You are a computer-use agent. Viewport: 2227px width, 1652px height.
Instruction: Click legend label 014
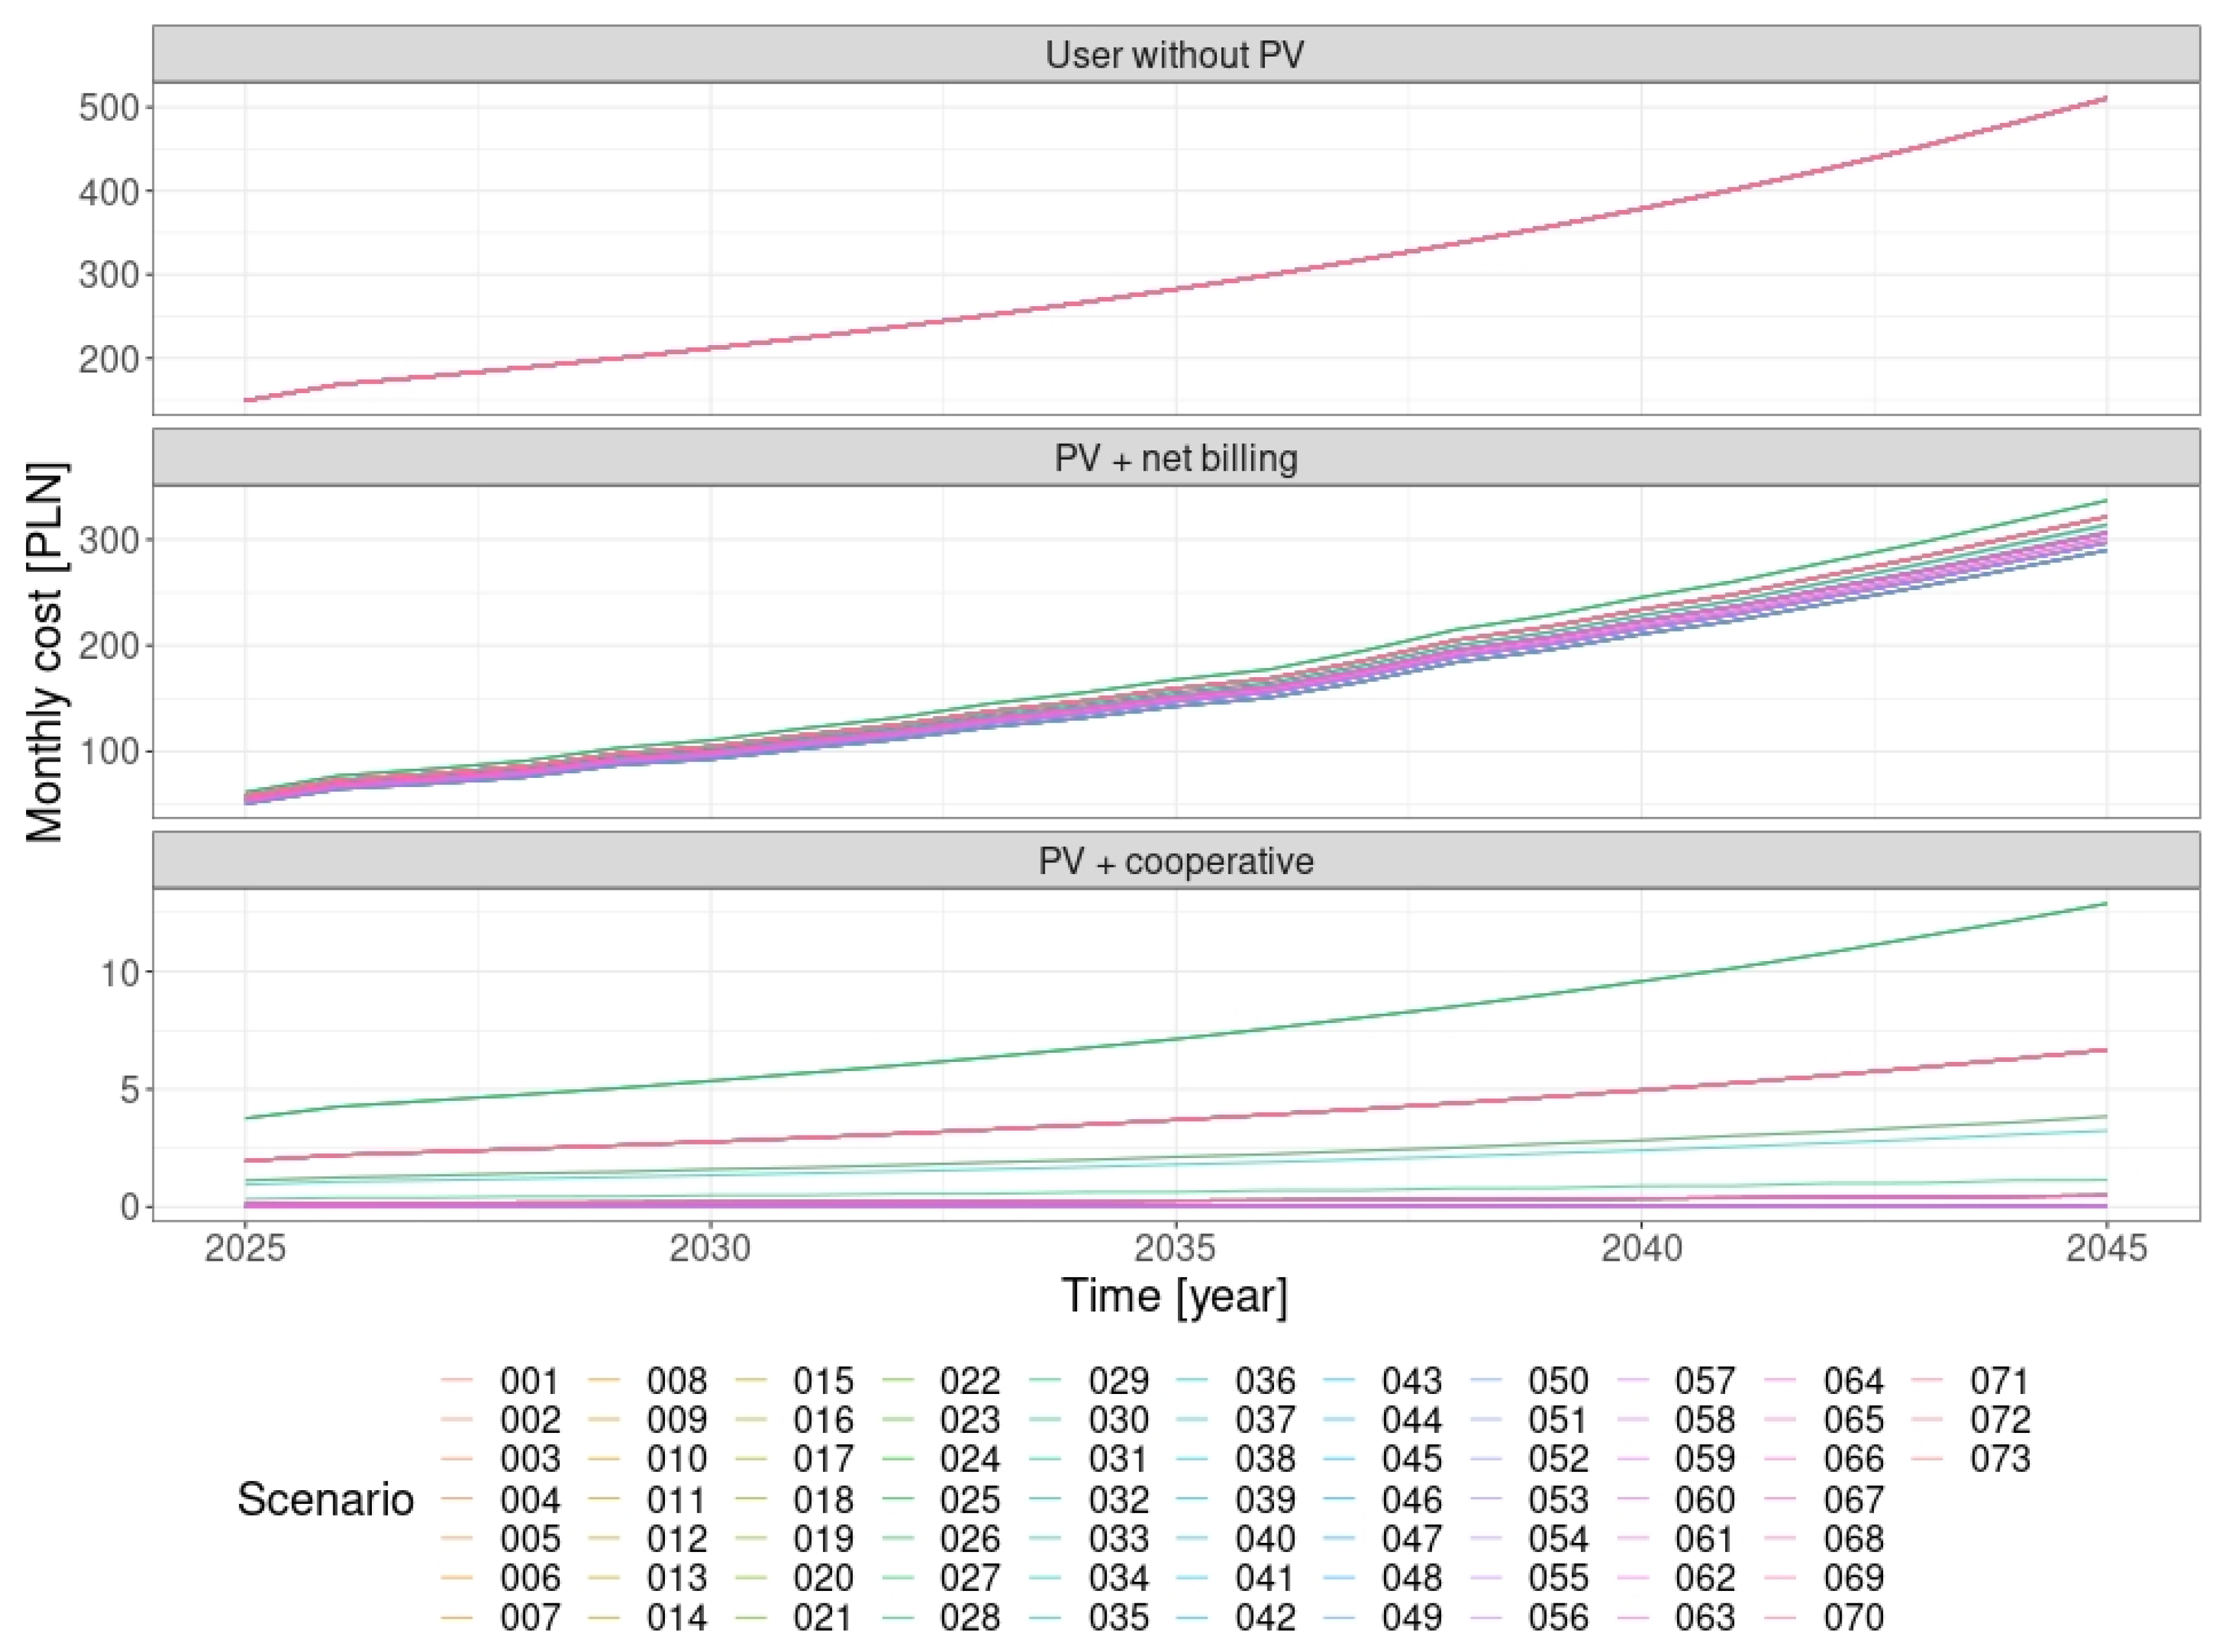pos(677,1618)
